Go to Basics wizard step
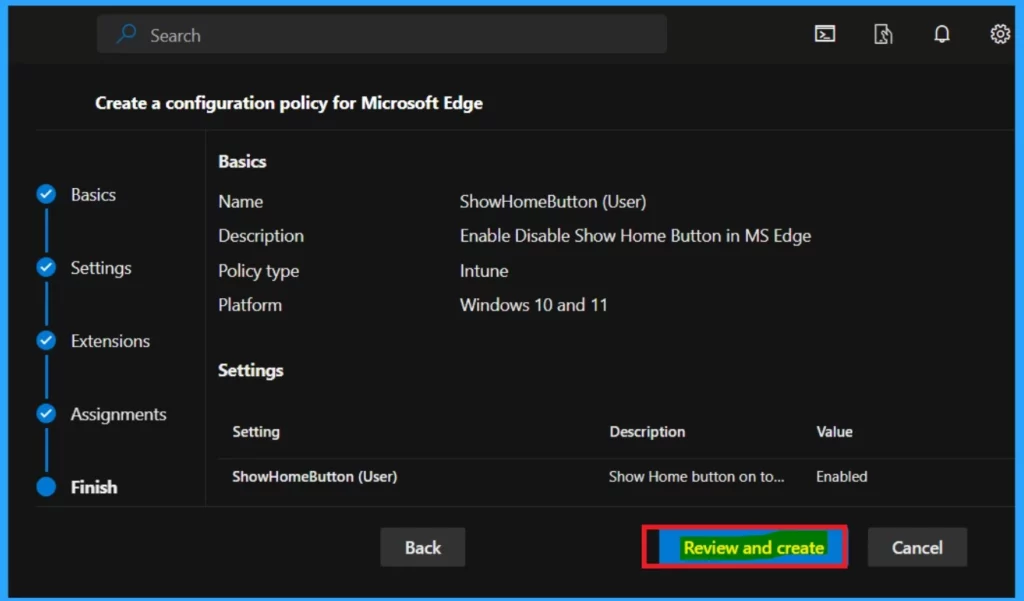The width and height of the screenshot is (1024, 601). click(x=93, y=195)
